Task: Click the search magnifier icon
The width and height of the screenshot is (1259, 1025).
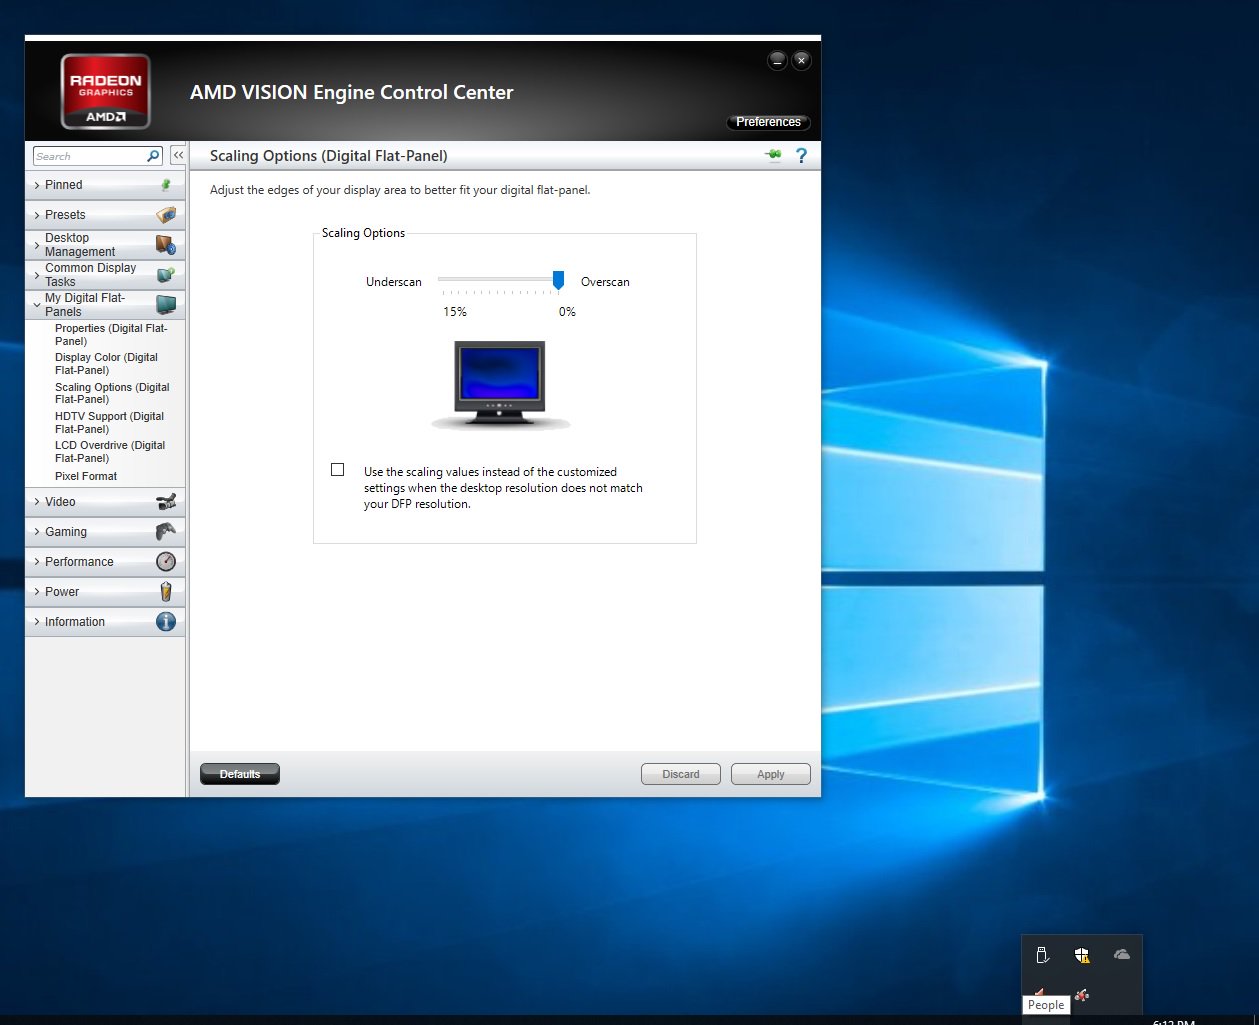Action: point(153,156)
